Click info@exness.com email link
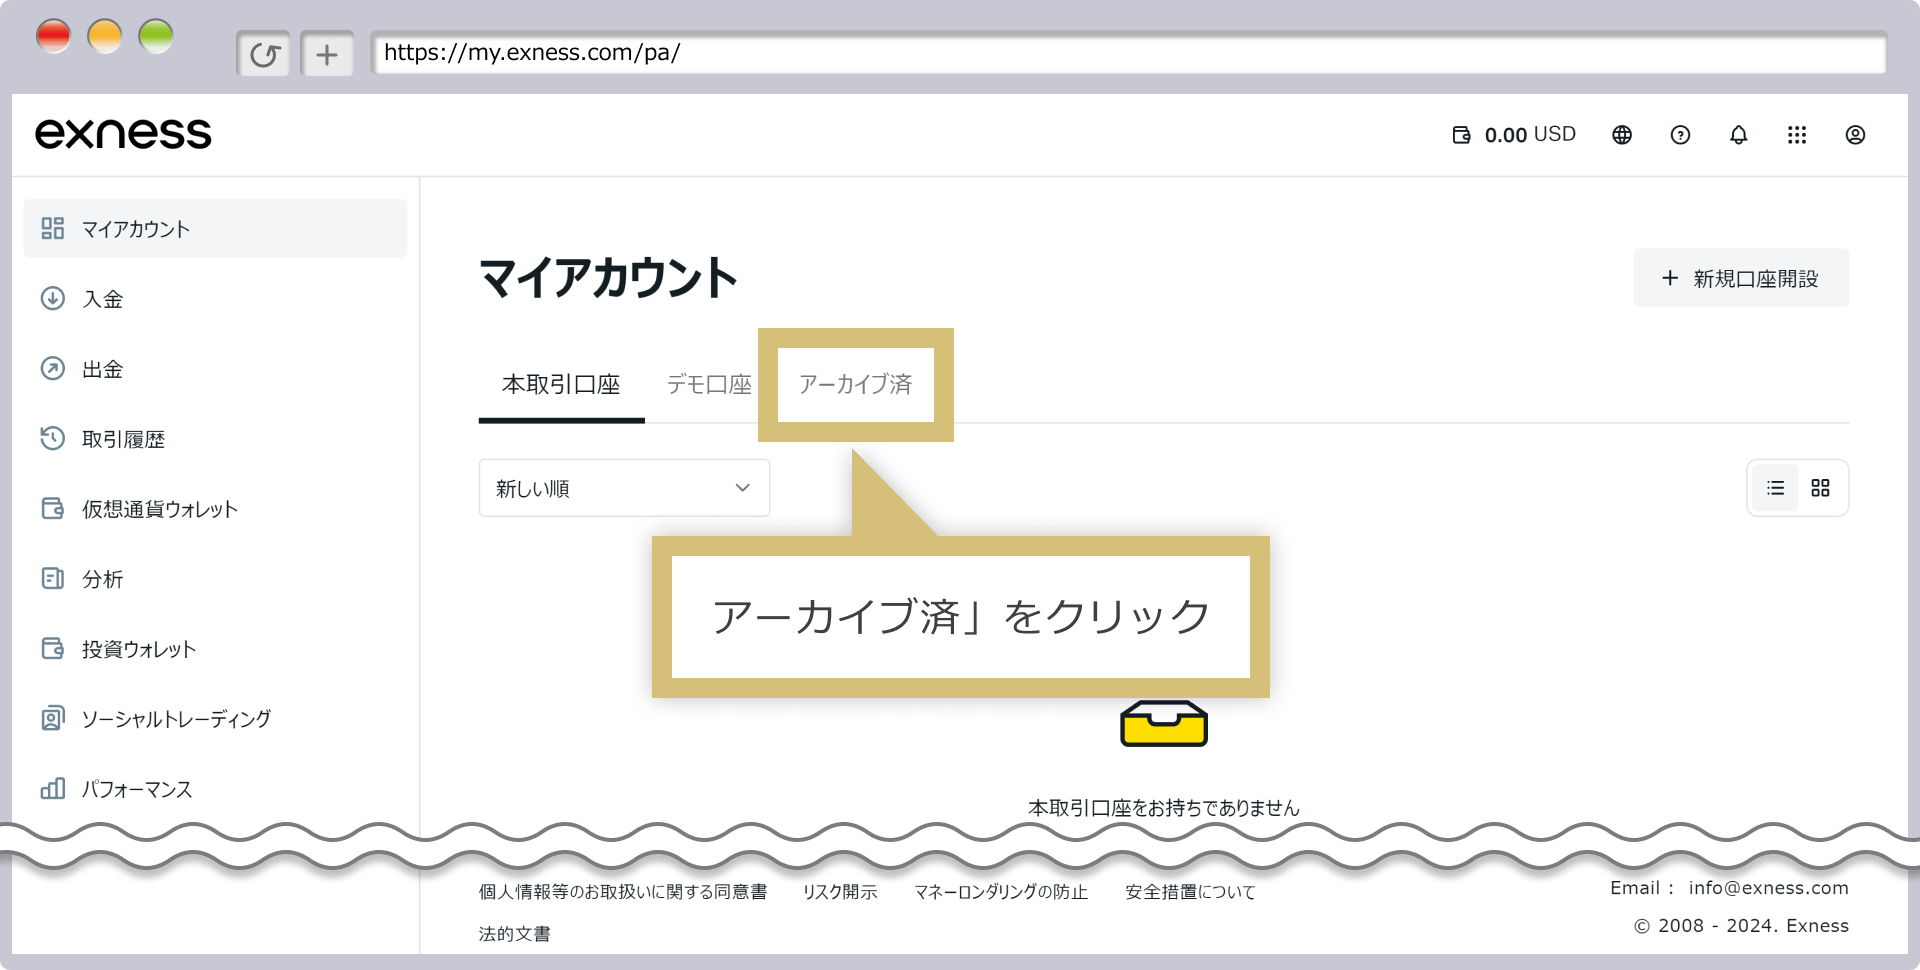 coord(1768,888)
